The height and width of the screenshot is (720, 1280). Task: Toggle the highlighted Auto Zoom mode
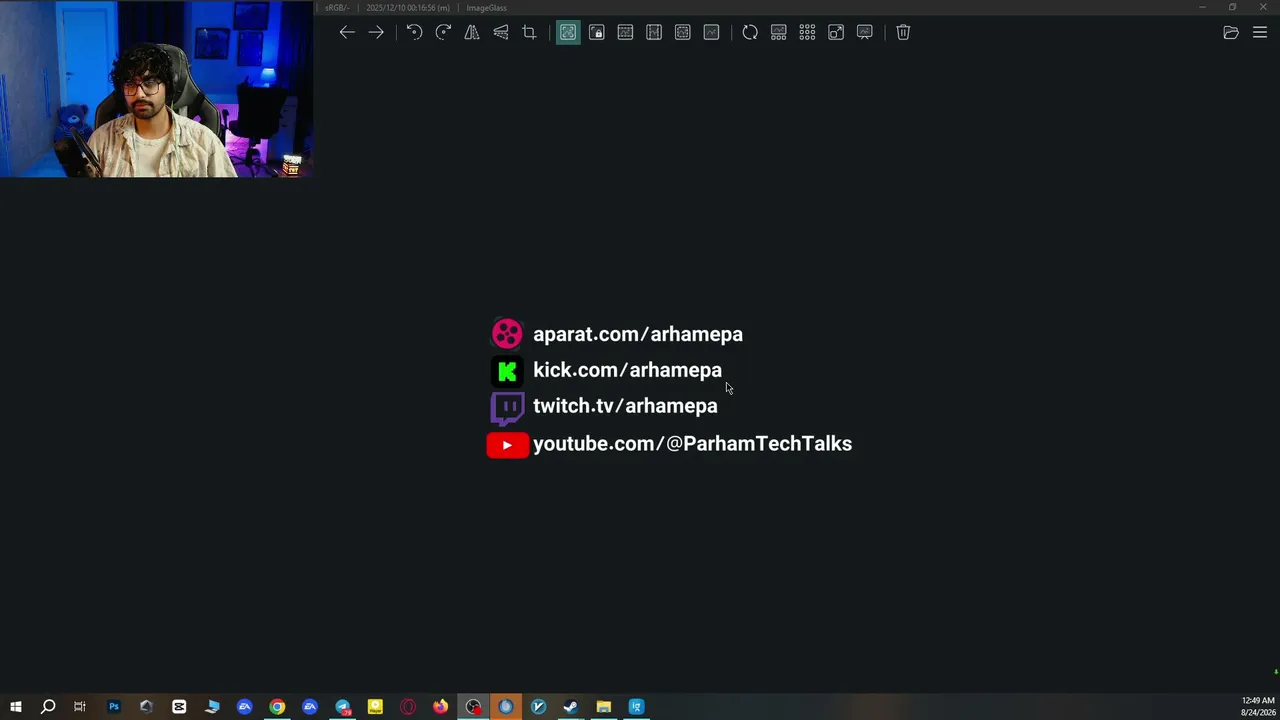(568, 32)
